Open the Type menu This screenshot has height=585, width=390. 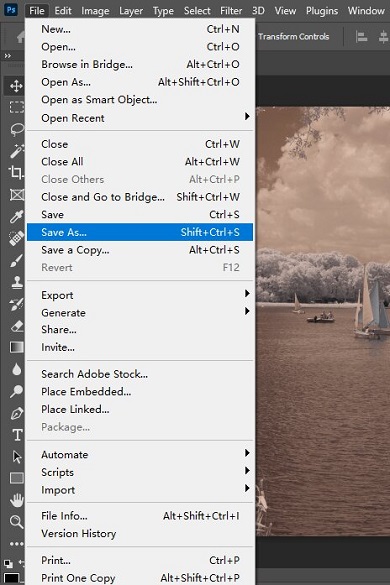coord(163,10)
